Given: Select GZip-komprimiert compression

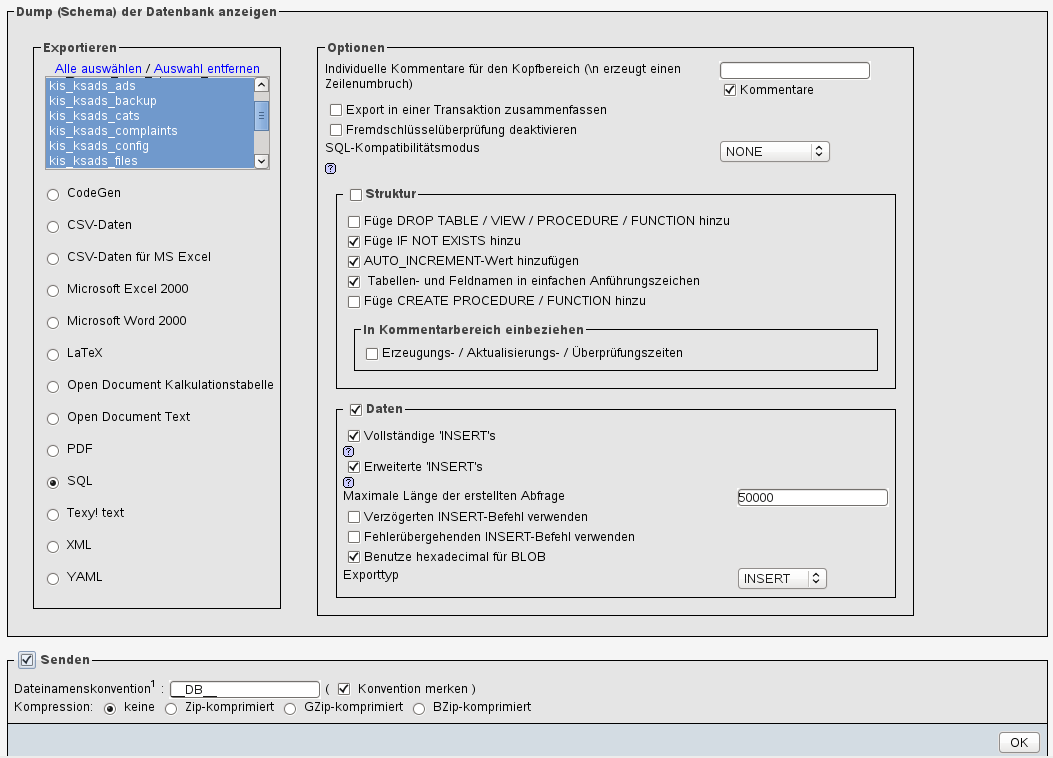Looking at the screenshot, I should [x=290, y=709].
